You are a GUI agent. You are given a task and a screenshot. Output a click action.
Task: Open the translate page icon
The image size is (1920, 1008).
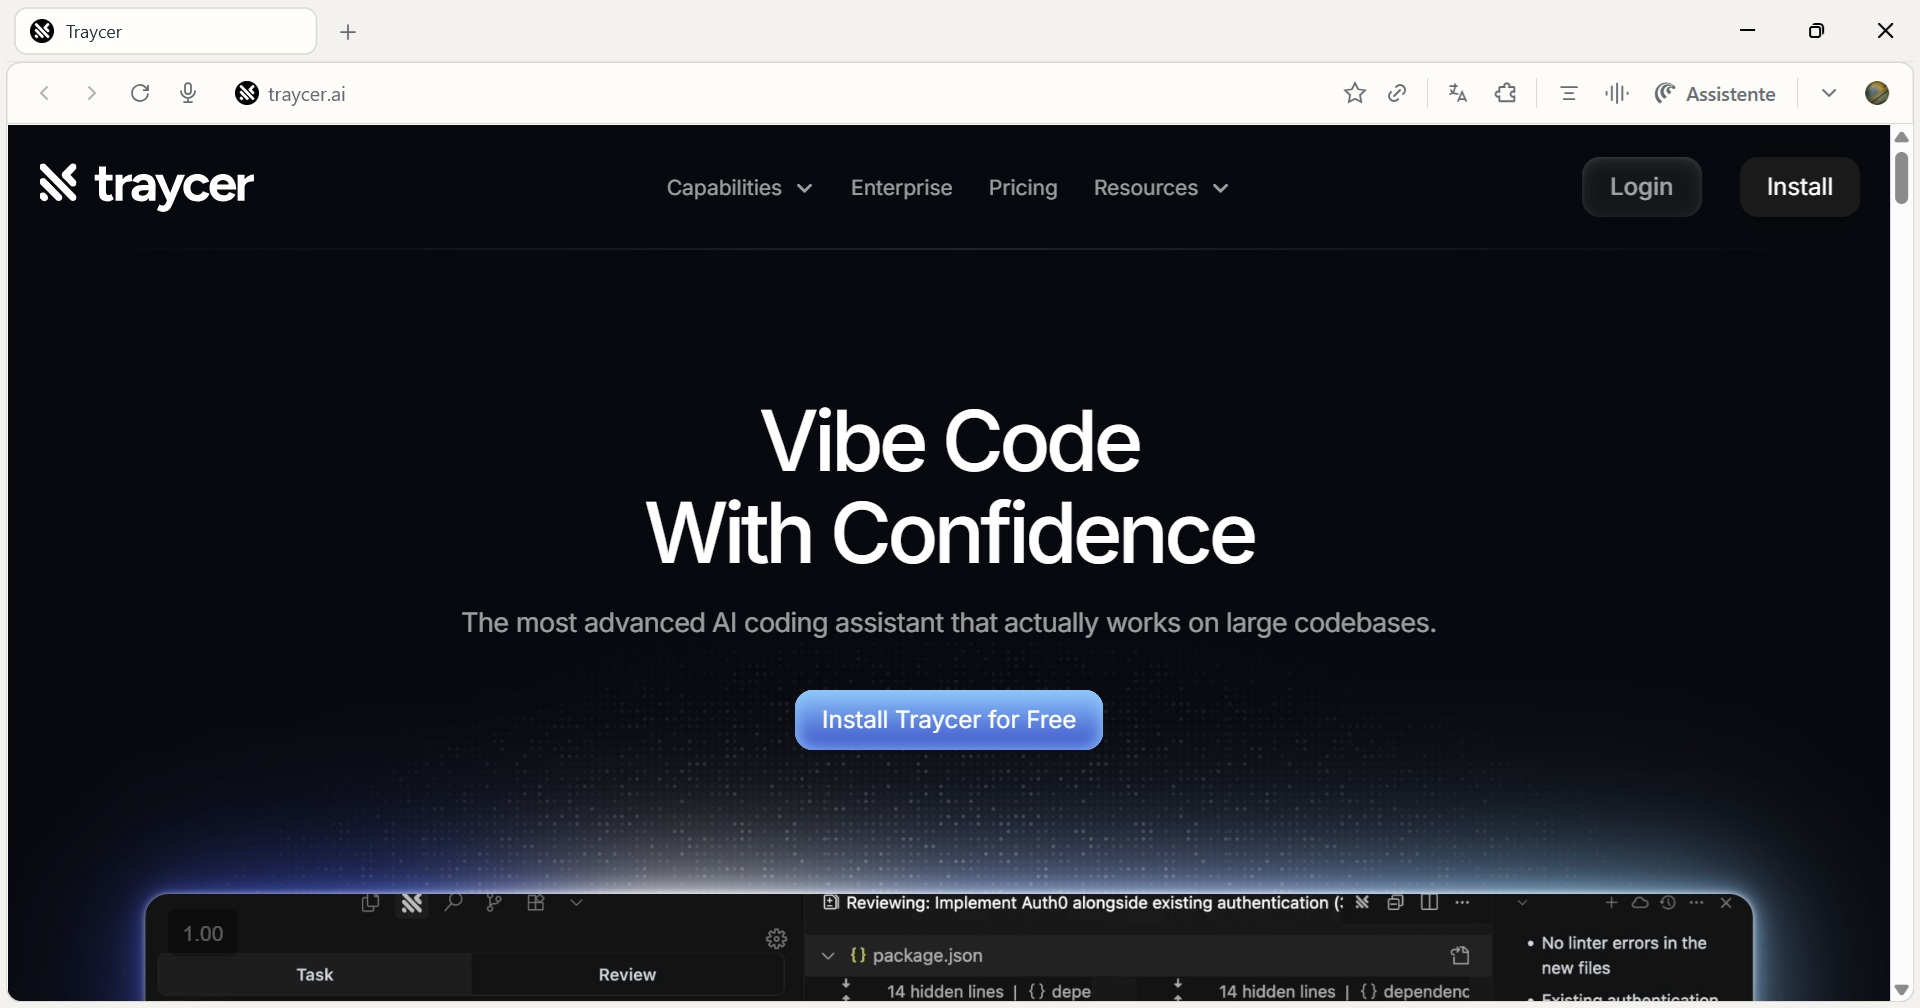pyautogui.click(x=1457, y=93)
